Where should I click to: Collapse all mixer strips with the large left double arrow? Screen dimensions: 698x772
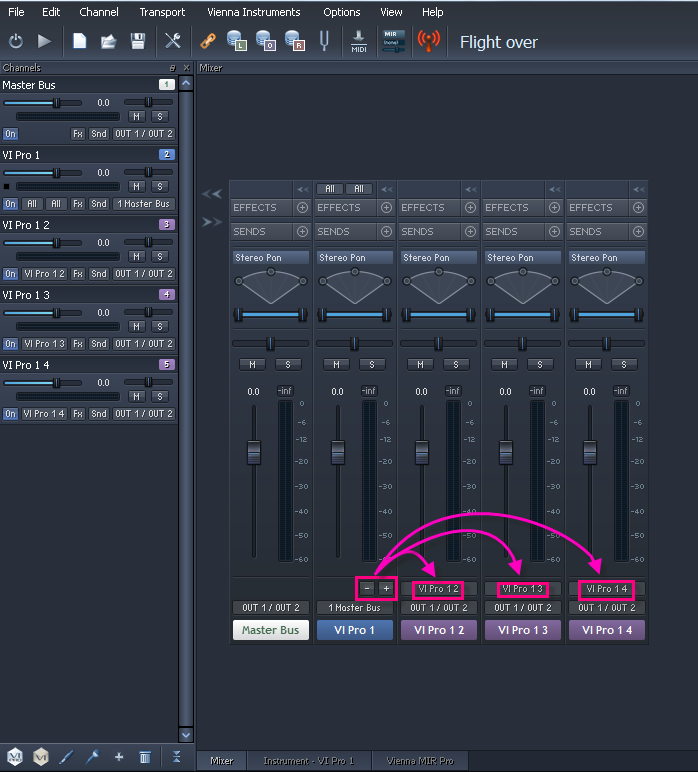point(212,194)
